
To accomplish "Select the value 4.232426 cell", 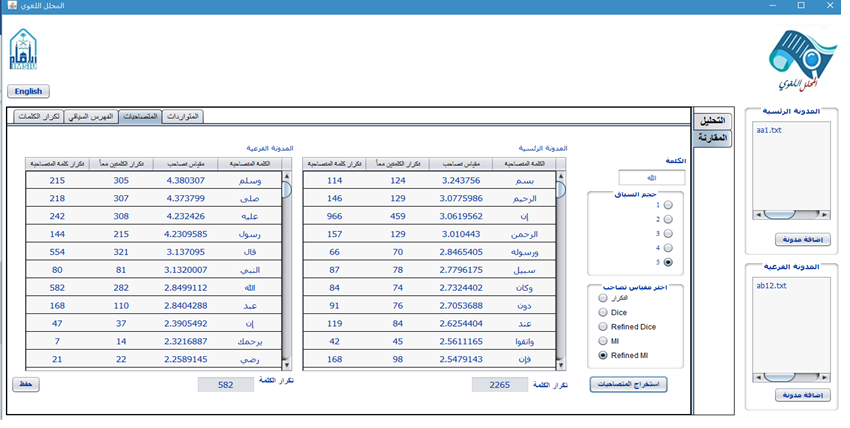I will (185, 216).
